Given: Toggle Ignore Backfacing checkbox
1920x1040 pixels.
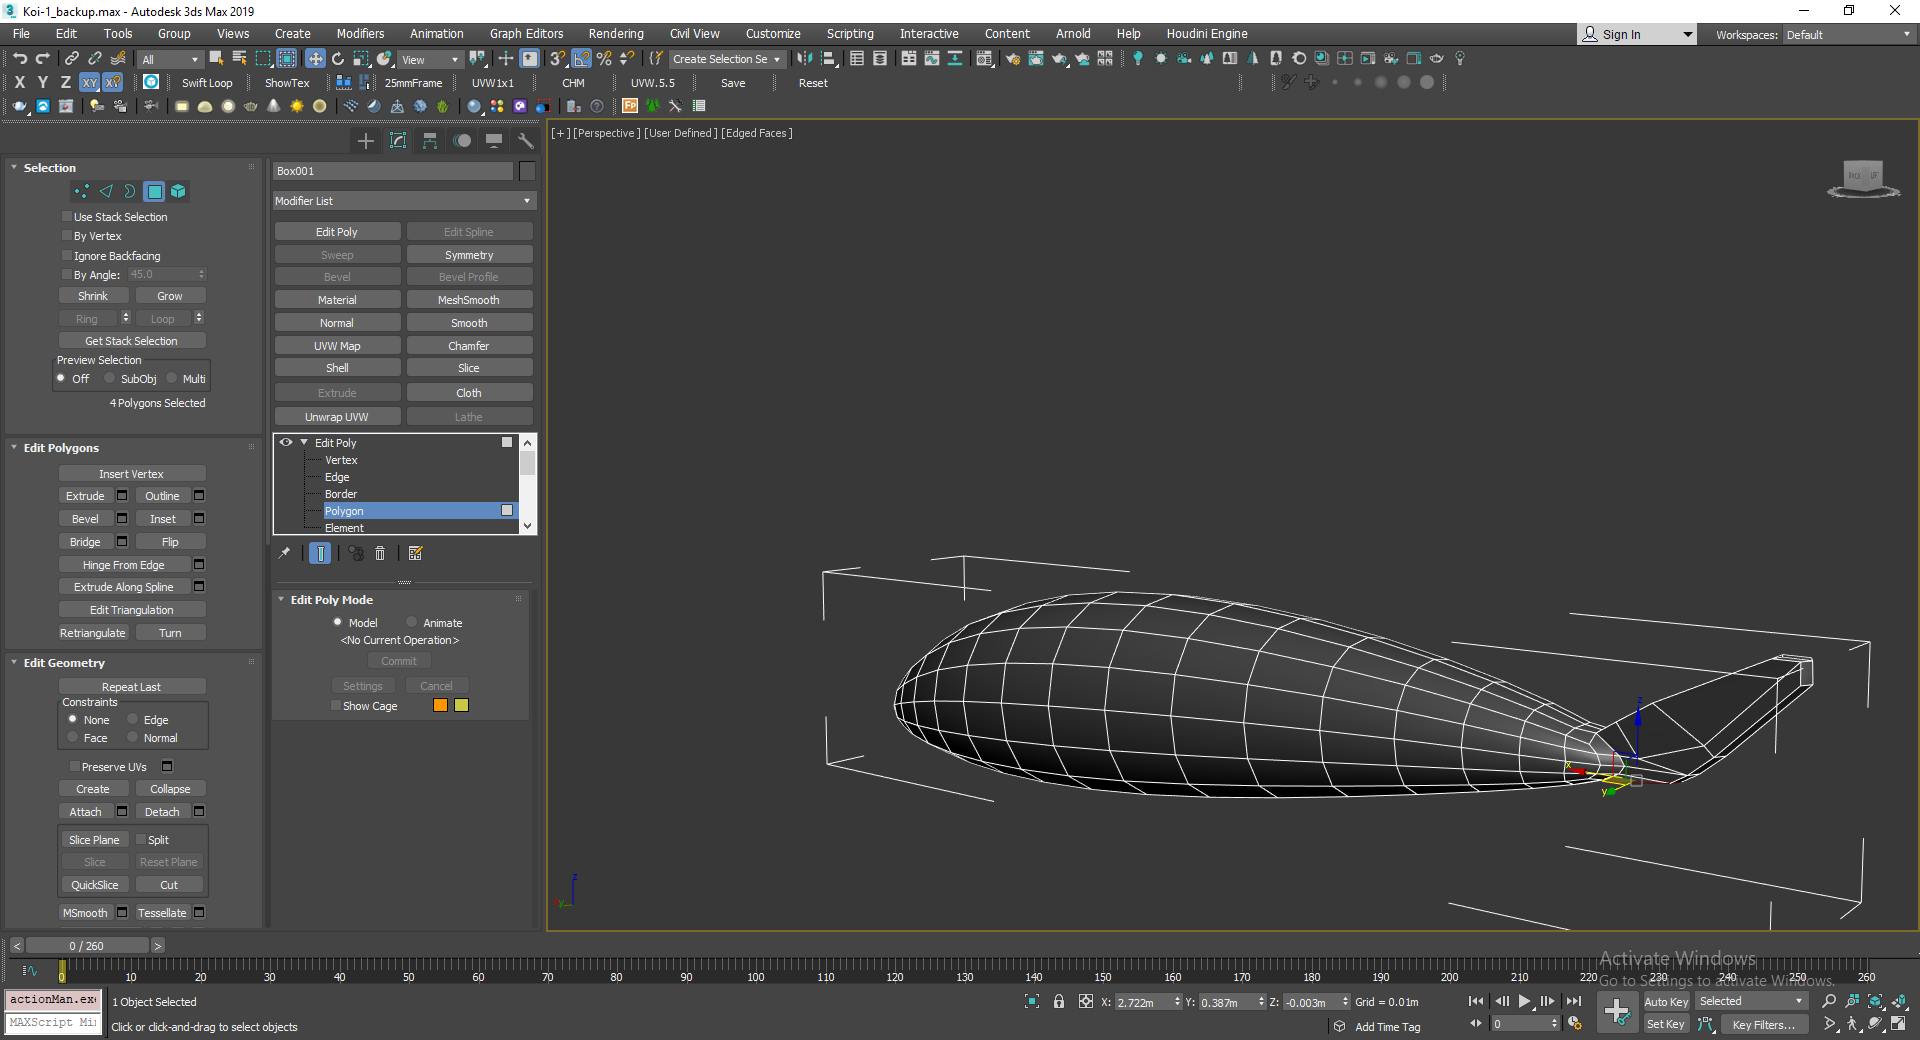Looking at the screenshot, I should pyautogui.click(x=67, y=256).
